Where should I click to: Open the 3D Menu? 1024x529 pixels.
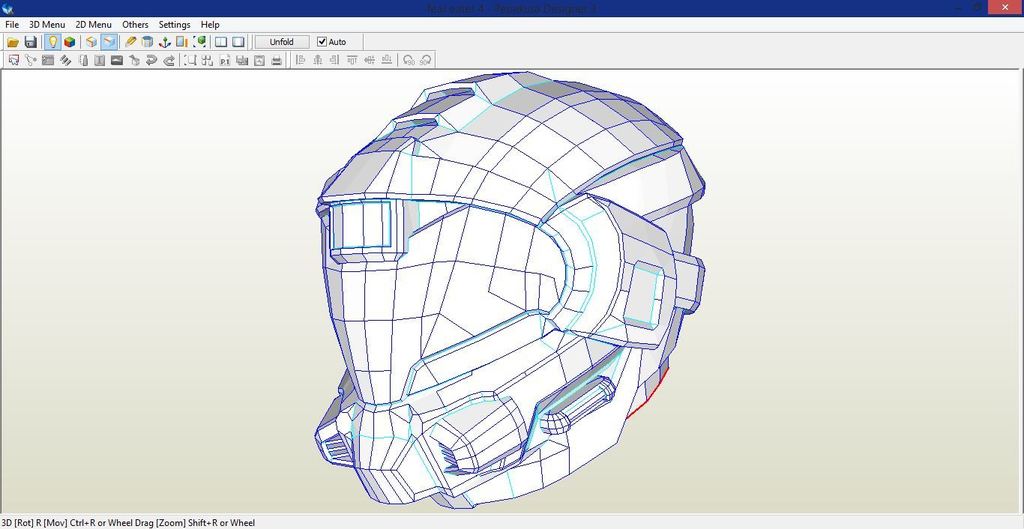pos(47,24)
